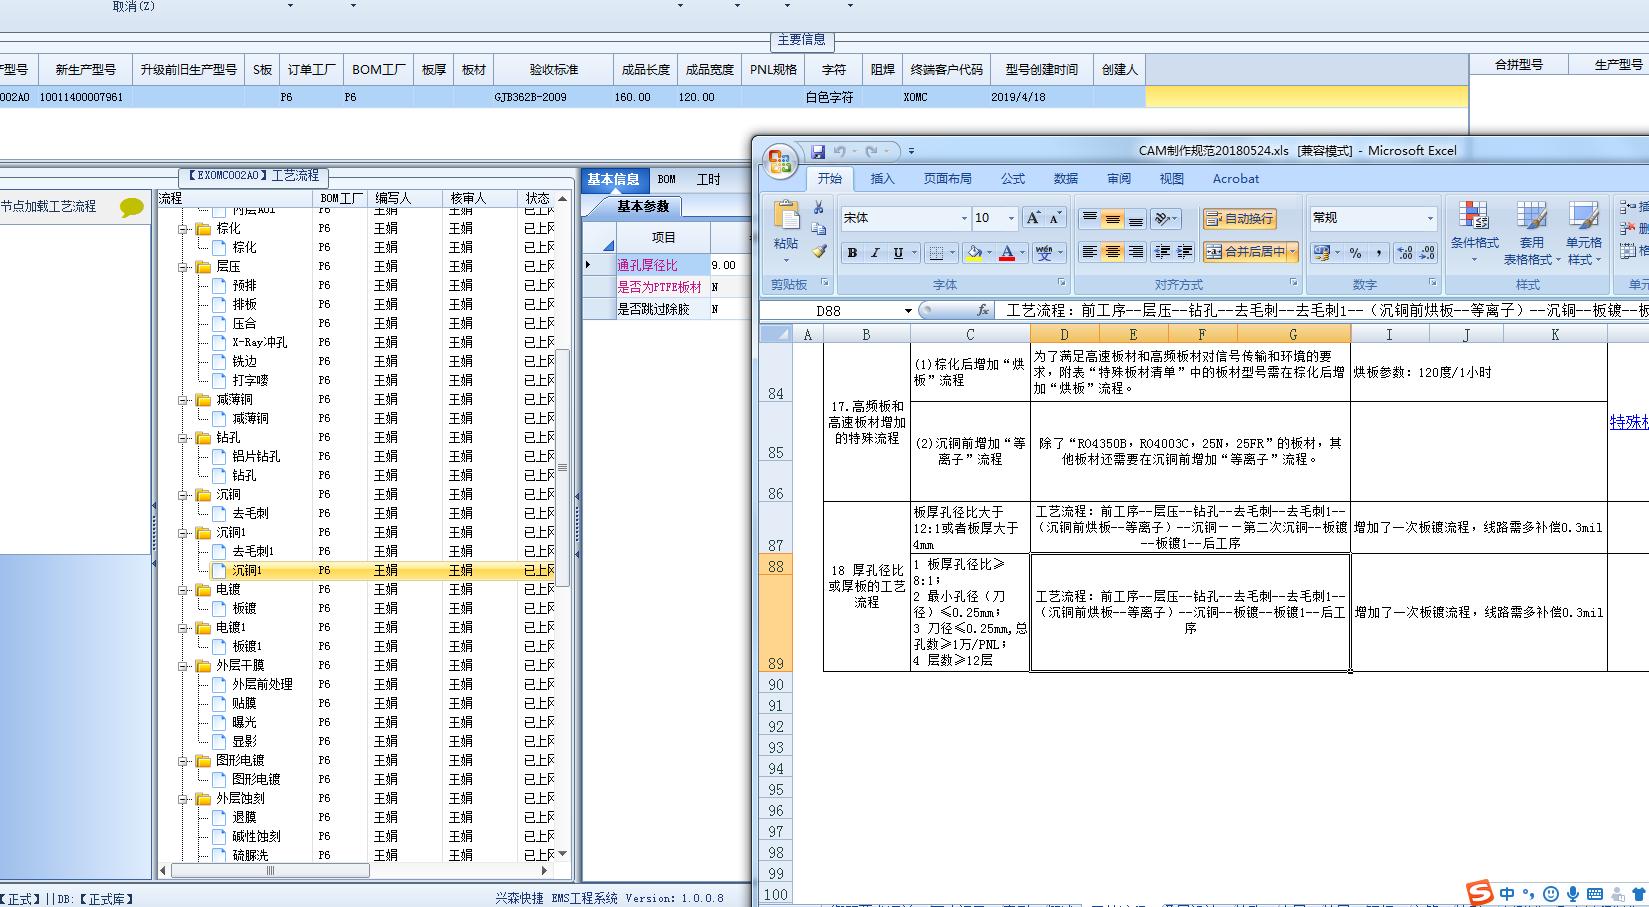The height and width of the screenshot is (907, 1649).
Task: Collapse the 电镀1 tree node
Action: point(184,628)
